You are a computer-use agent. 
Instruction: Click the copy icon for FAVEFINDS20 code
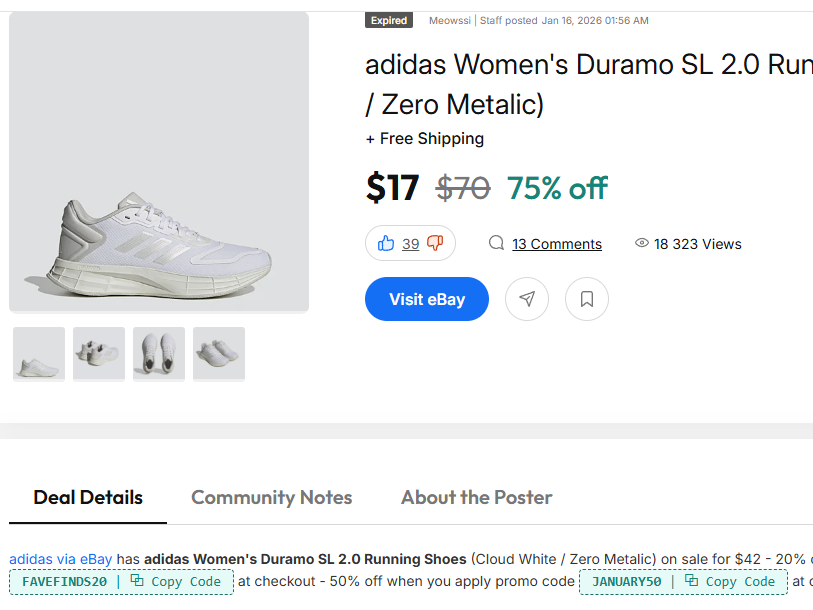(x=137, y=581)
